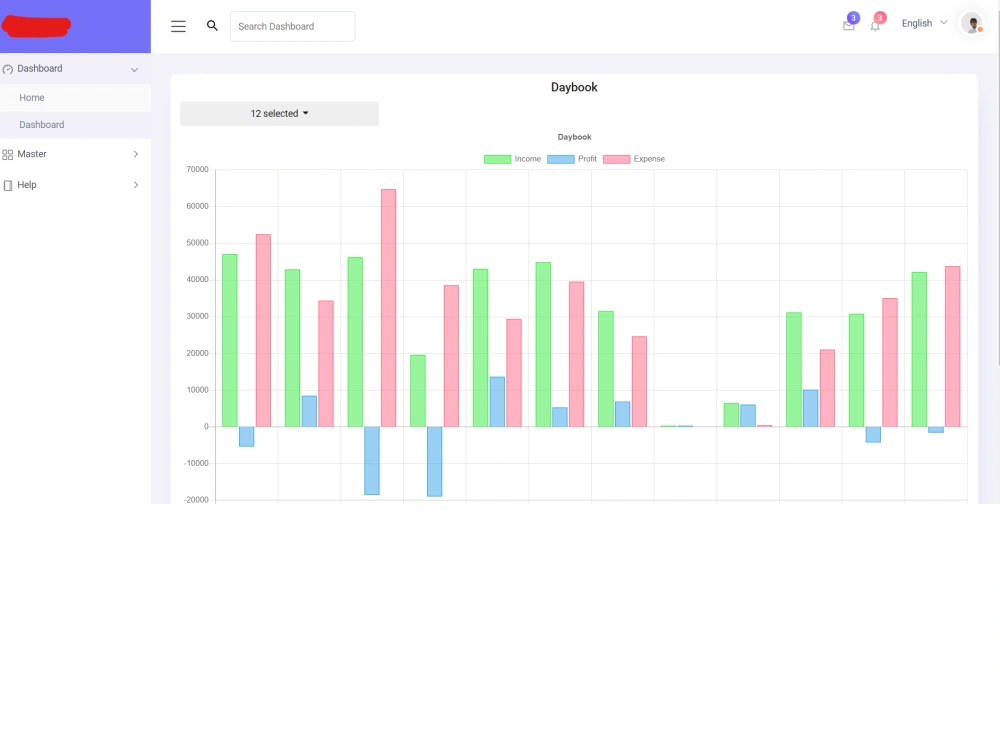Click the tallest pink Expense bar

388,308
